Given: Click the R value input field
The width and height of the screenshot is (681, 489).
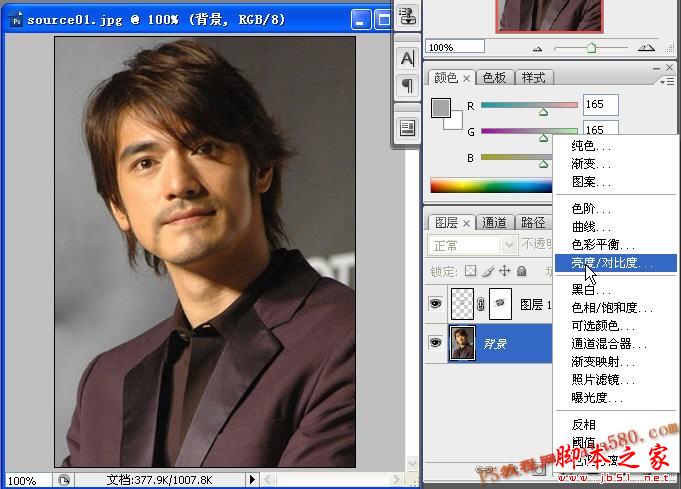Looking at the screenshot, I should pos(600,105).
